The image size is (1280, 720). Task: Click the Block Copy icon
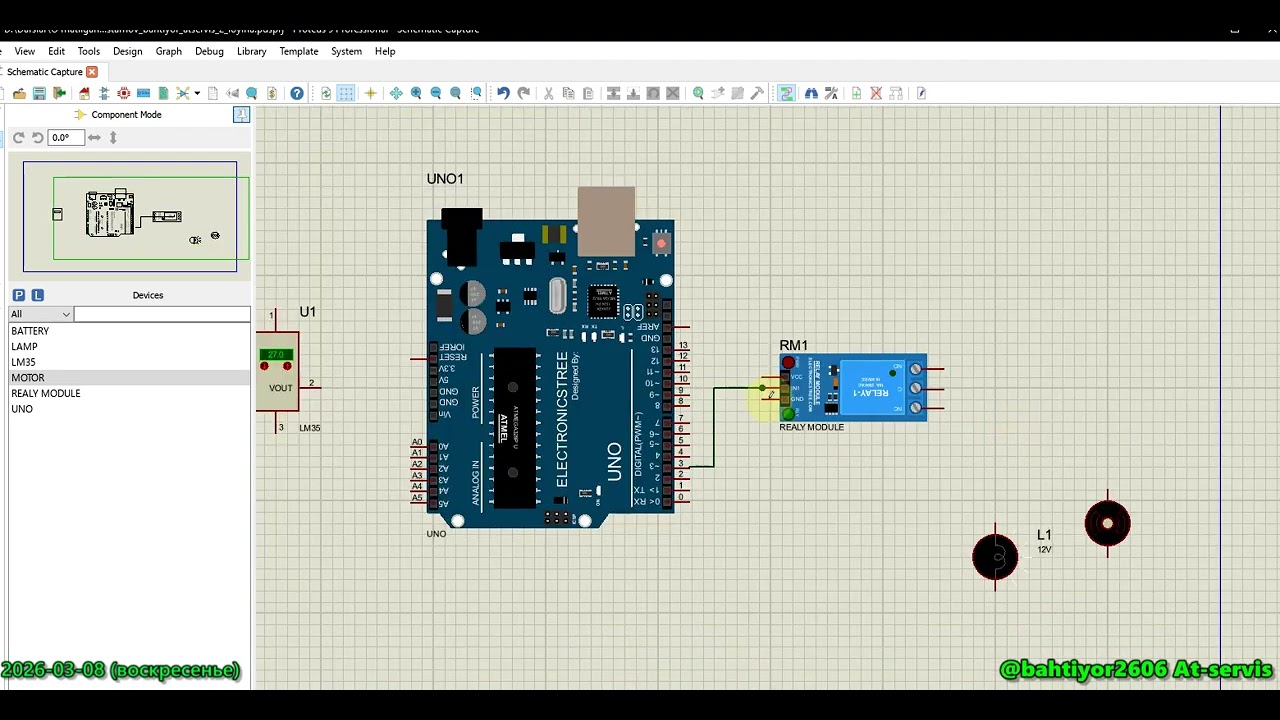point(613,93)
